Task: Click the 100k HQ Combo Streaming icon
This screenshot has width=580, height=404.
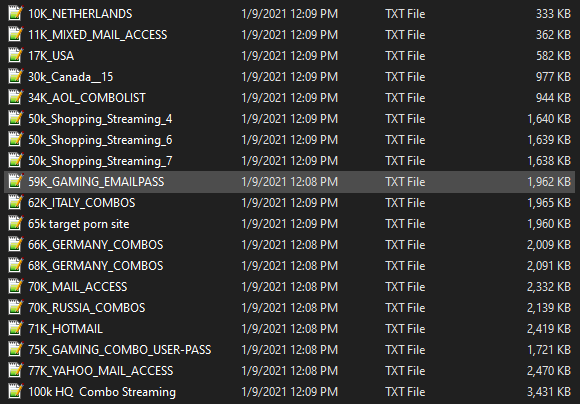Action: click(x=16, y=391)
